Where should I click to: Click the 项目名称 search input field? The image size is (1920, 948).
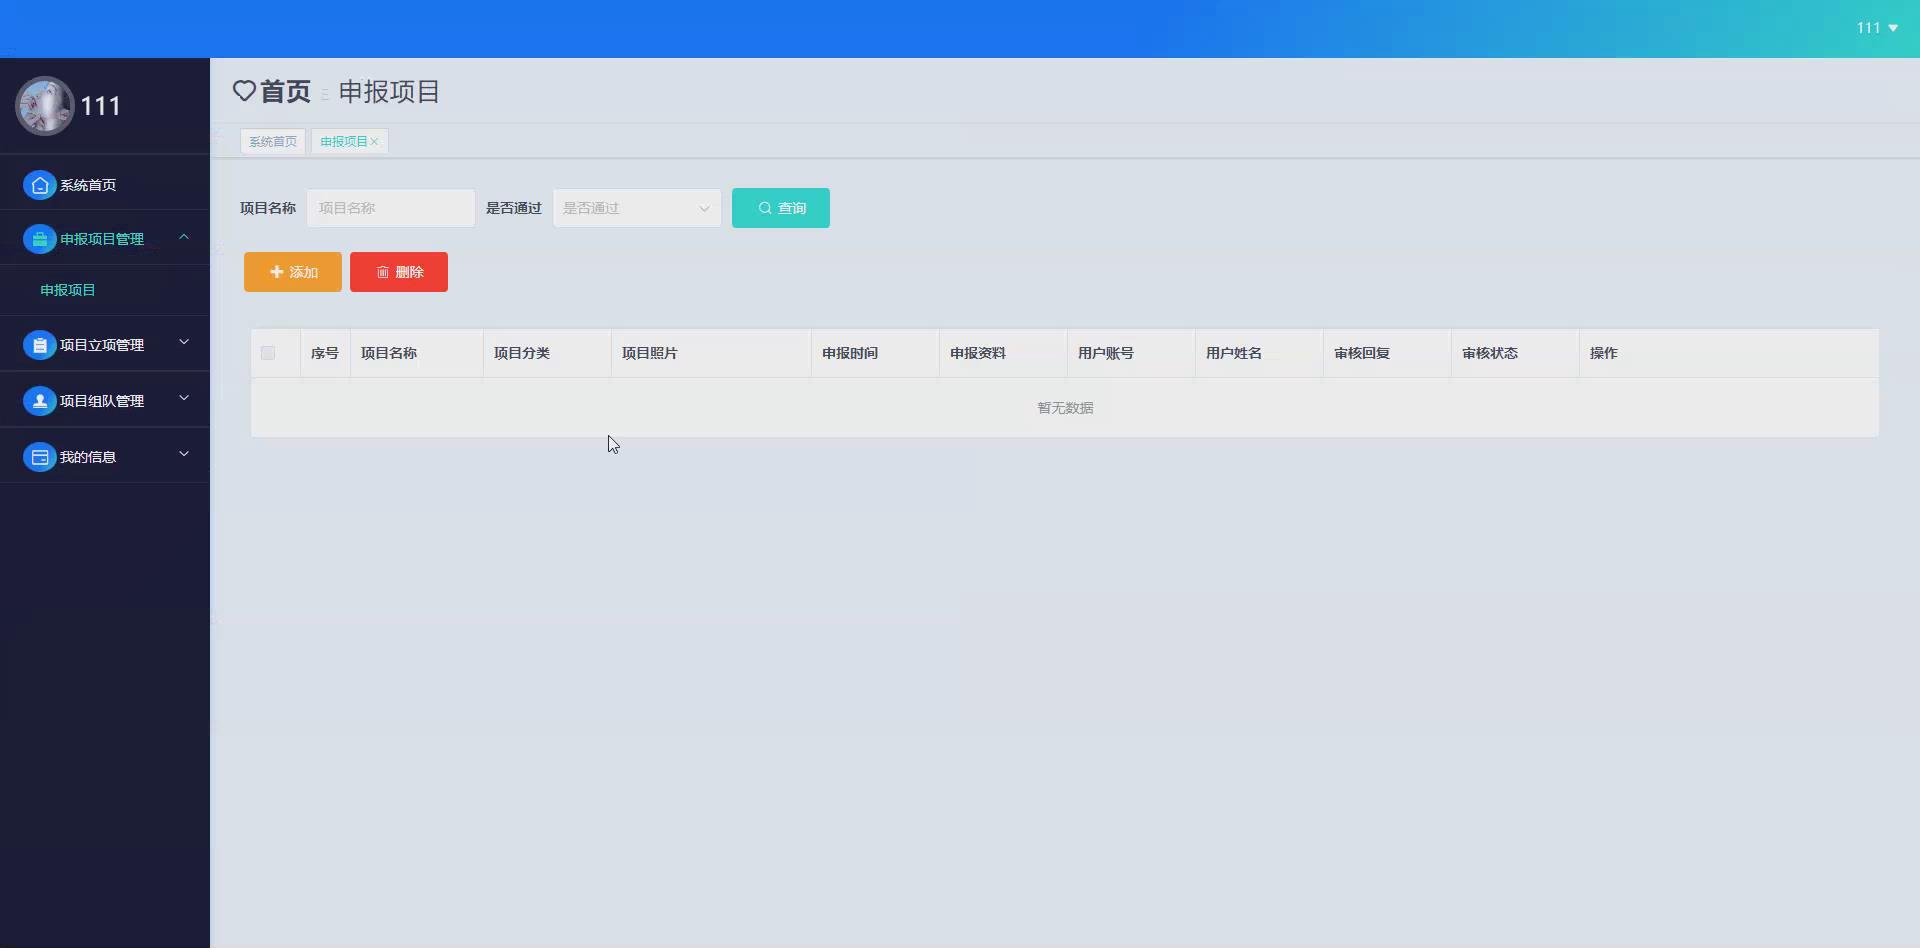[x=390, y=208]
